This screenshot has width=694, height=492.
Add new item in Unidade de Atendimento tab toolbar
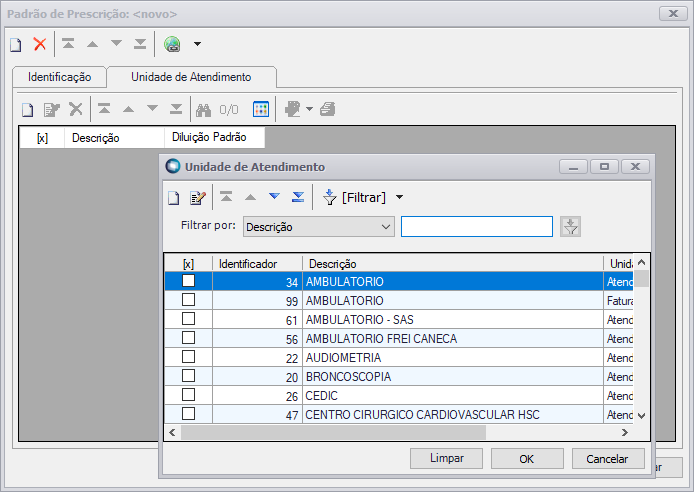coord(27,110)
